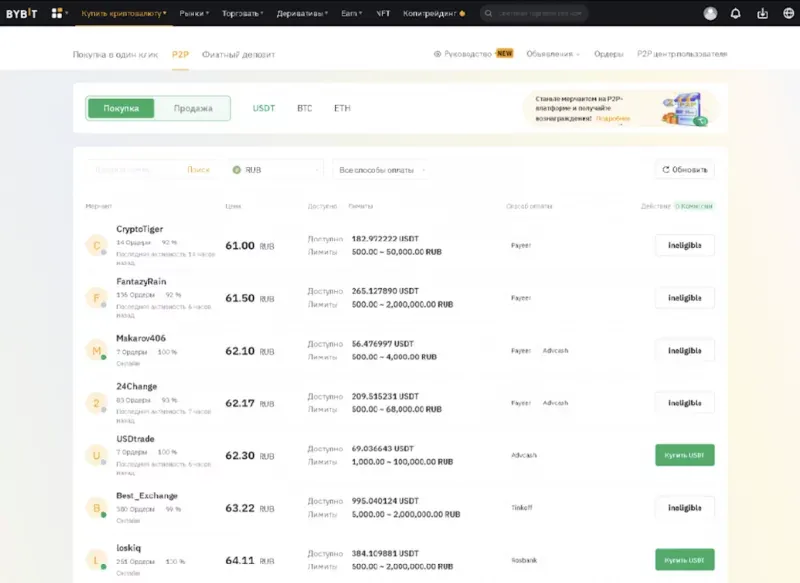Switch to the Покупка toggle
The width and height of the screenshot is (800, 583).
pyautogui.click(x=121, y=108)
